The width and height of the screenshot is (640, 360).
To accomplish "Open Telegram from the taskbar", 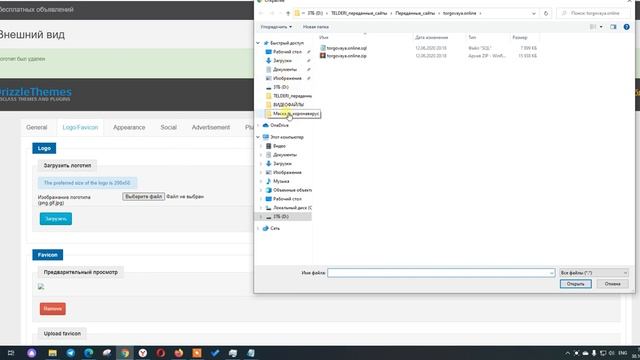I will [x=71, y=353].
